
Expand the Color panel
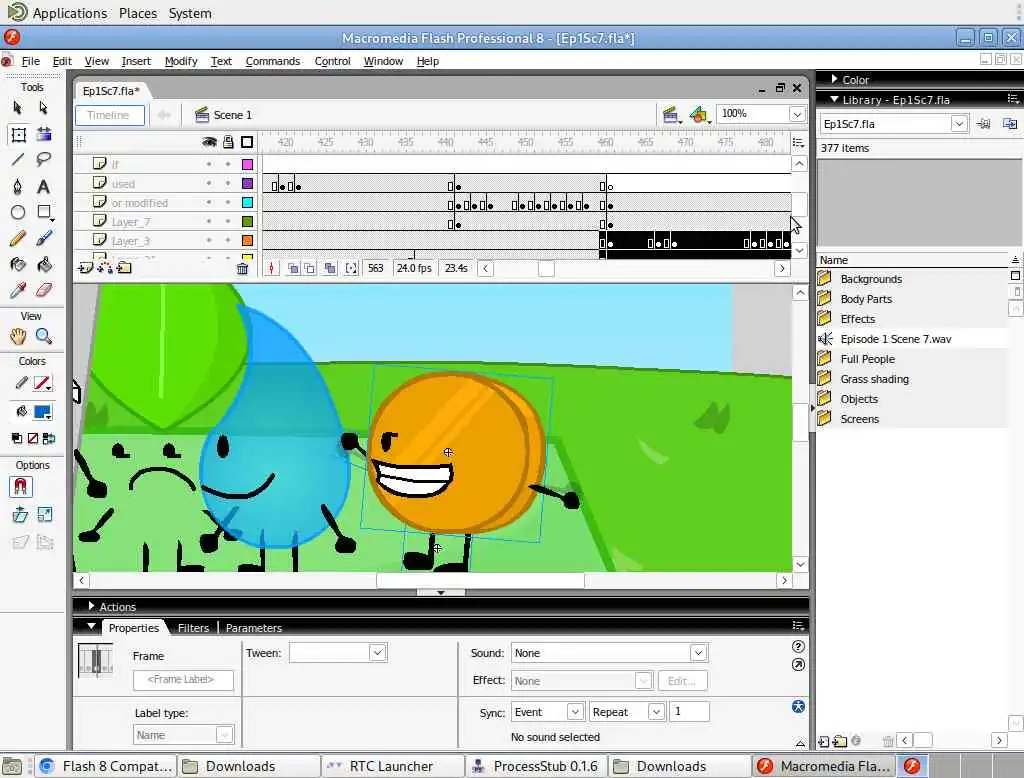tap(835, 79)
